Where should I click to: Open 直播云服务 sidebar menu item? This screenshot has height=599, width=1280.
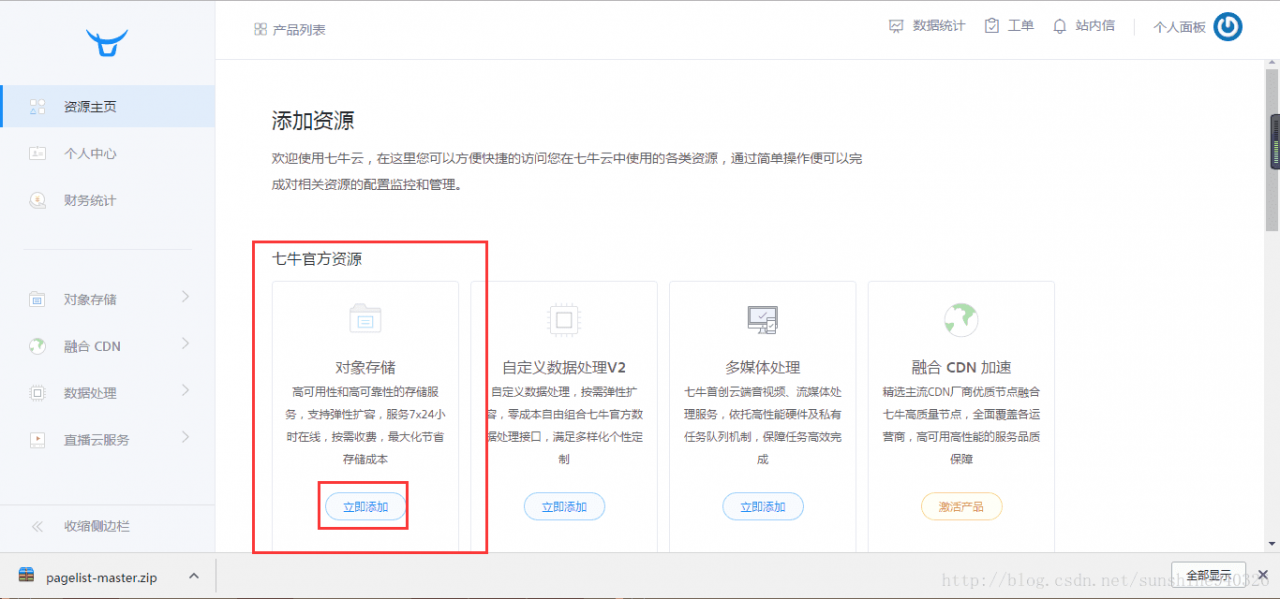[107, 439]
